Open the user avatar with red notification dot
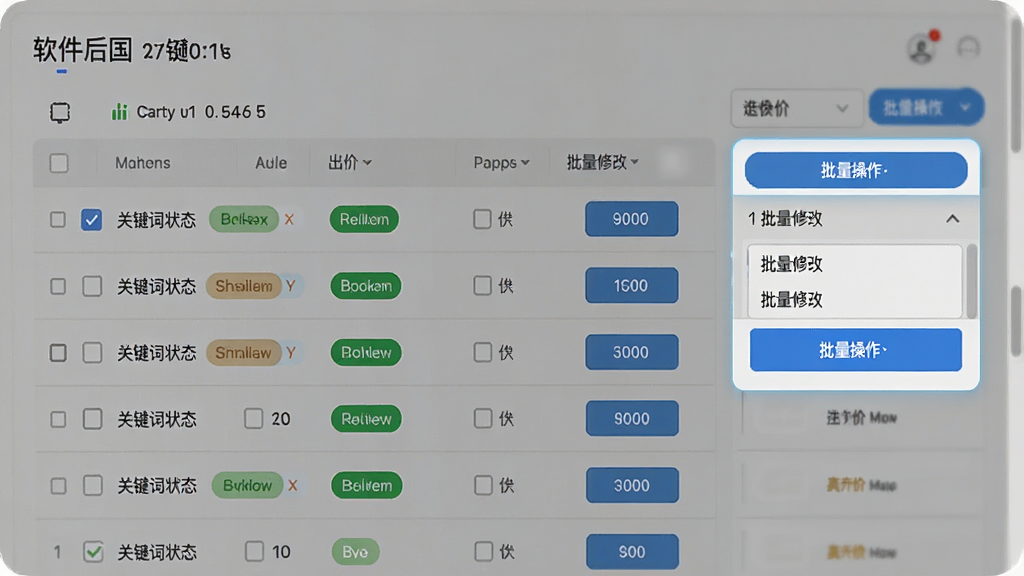This screenshot has width=1024, height=576. pyautogui.click(x=922, y=48)
